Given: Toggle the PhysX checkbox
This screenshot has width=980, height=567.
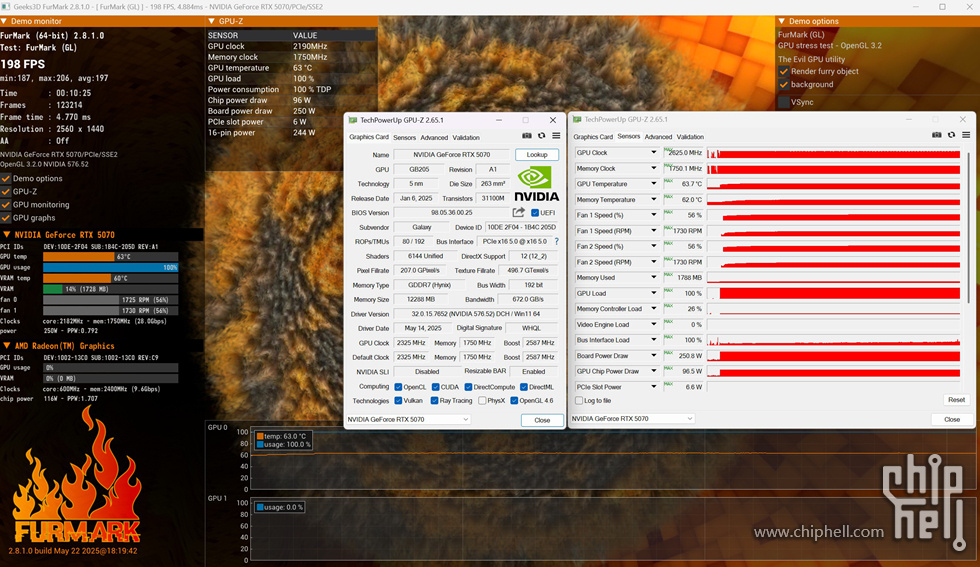Looking at the screenshot, I should pyautogui.click(x=482, y=401).
